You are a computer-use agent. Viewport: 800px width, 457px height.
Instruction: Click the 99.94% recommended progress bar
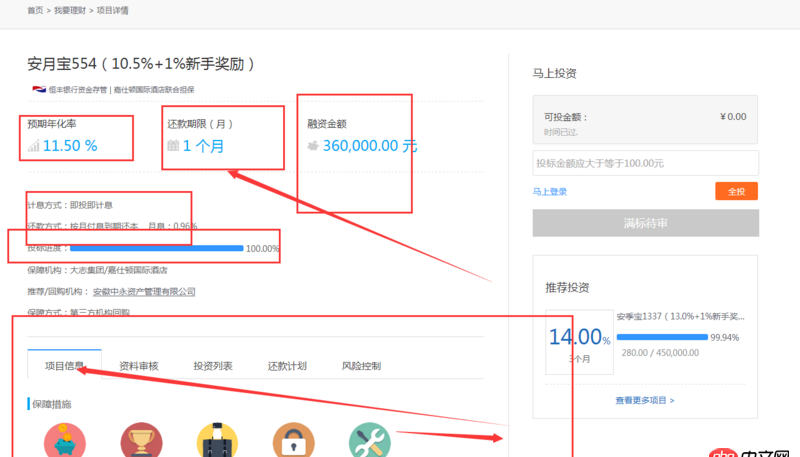coord(662,337)
